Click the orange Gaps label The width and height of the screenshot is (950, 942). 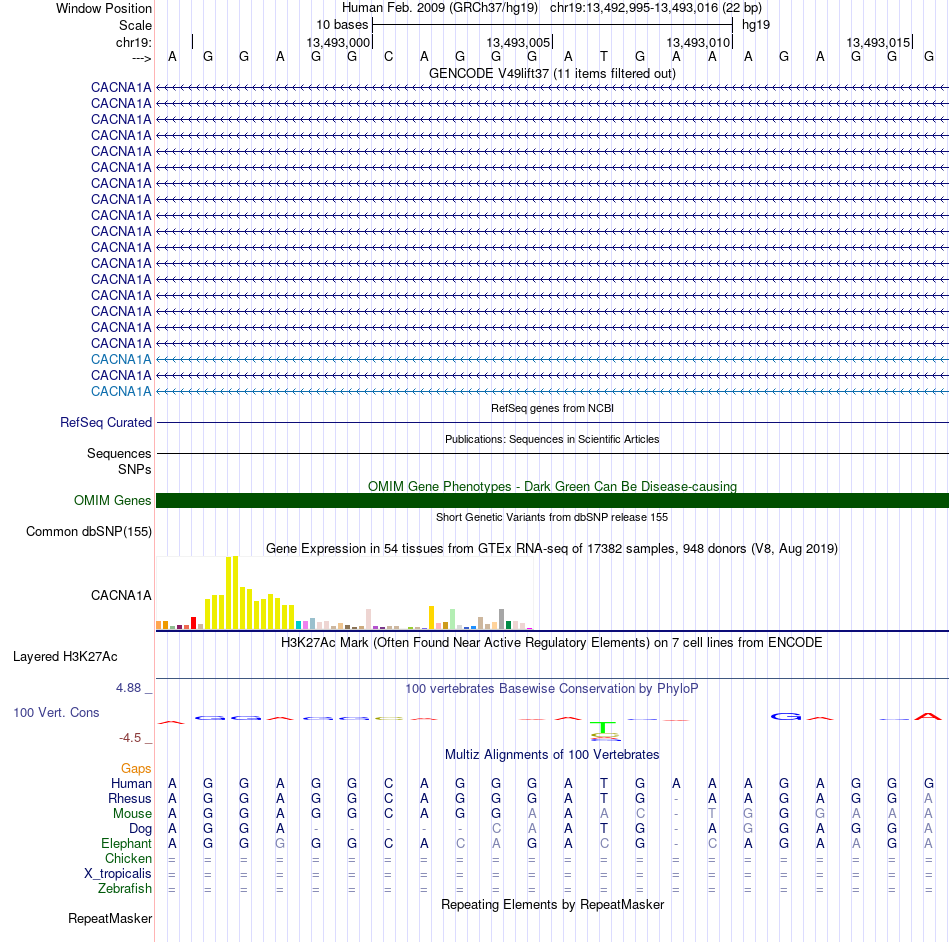coord(136,769)
